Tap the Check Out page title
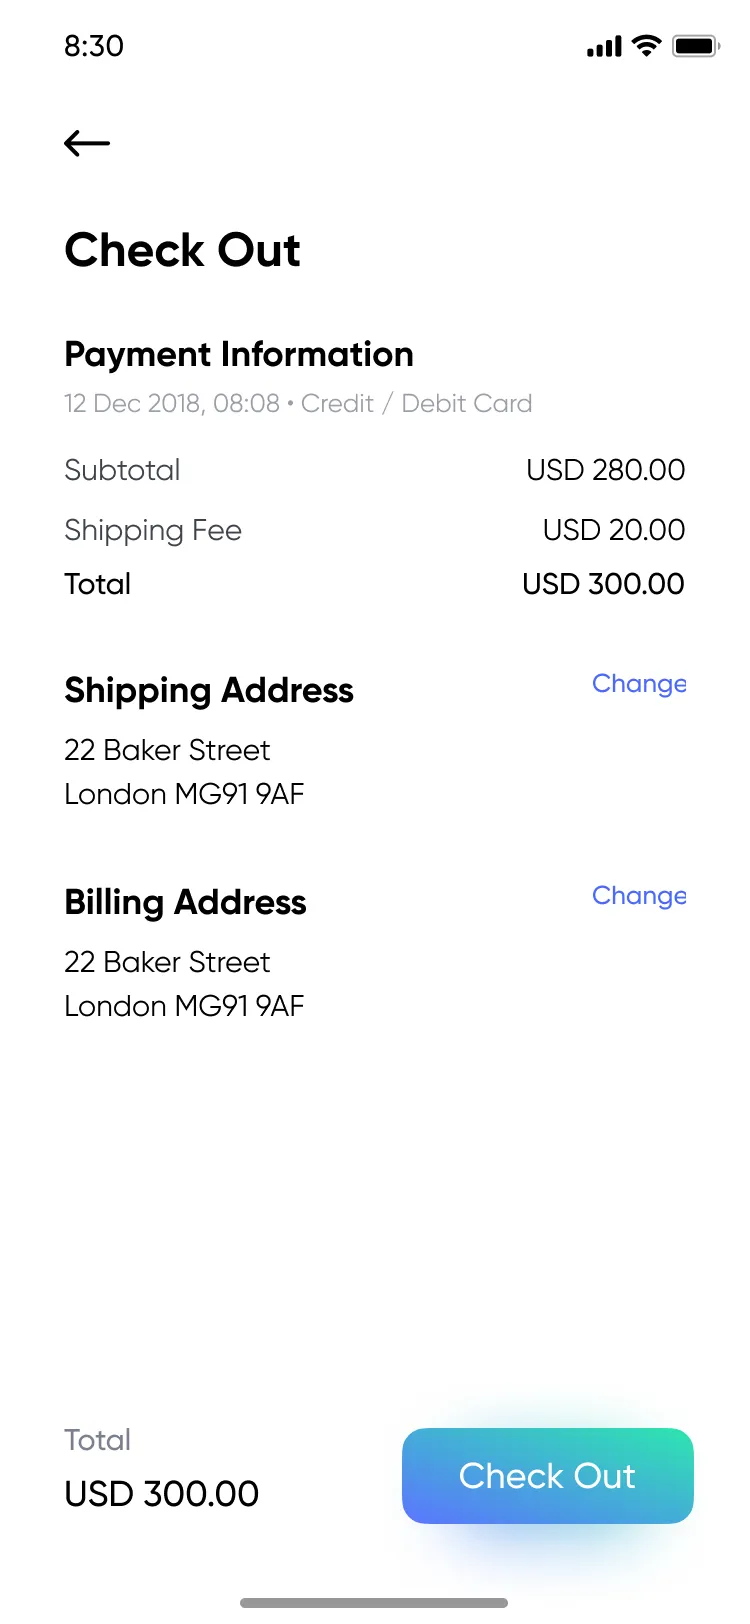The width and height of the screenshot is (750, 1624). pyautogui.click(x=182, y=250)
